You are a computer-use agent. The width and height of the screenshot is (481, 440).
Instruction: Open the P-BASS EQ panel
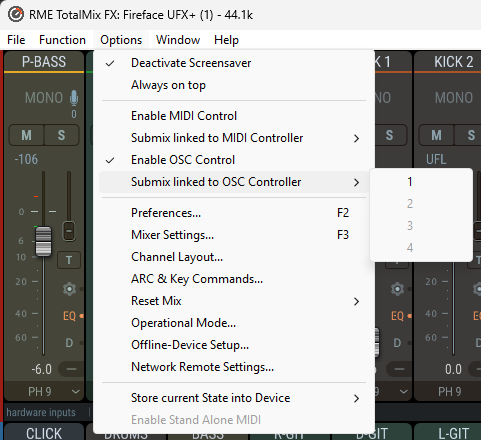69,316
